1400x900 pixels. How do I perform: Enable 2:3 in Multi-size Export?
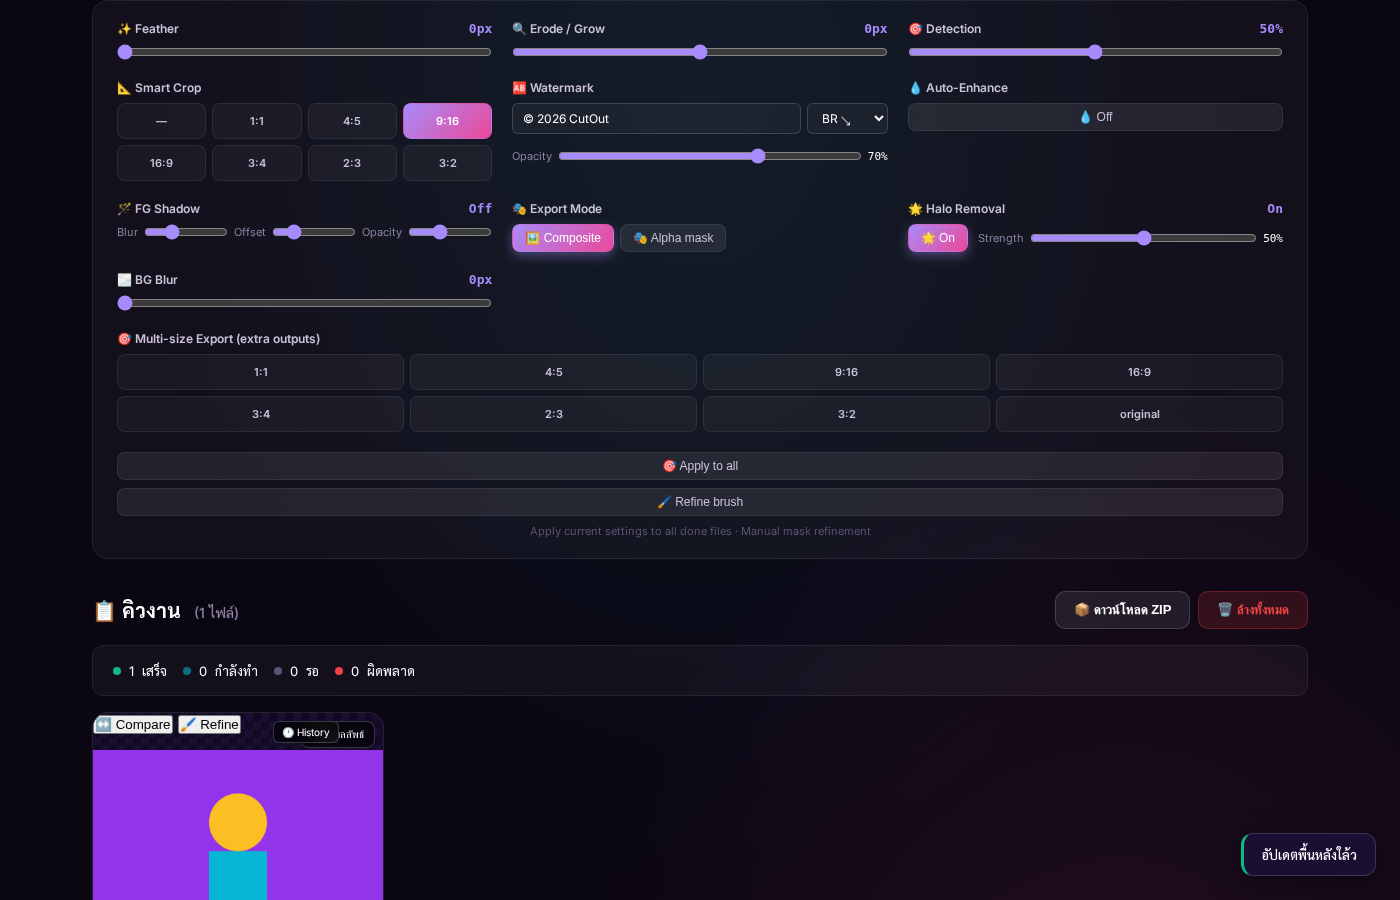pyautogui.click(x=553, y=414)
